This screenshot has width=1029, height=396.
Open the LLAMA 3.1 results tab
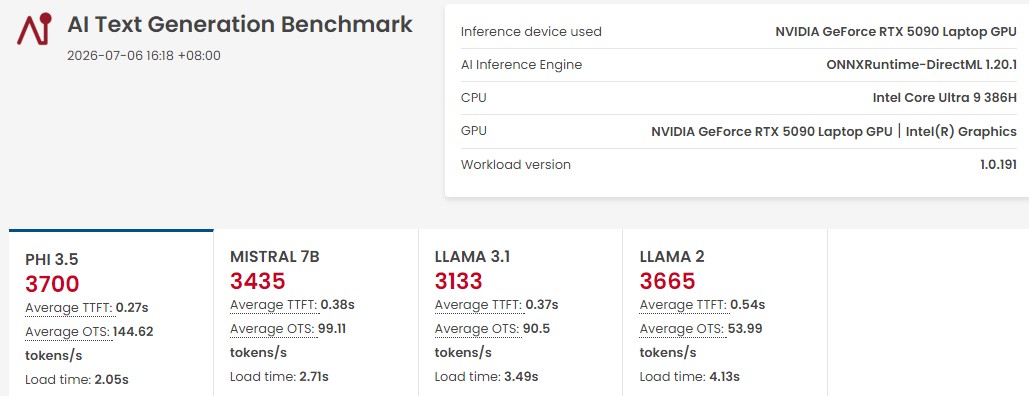pos(520,313)
